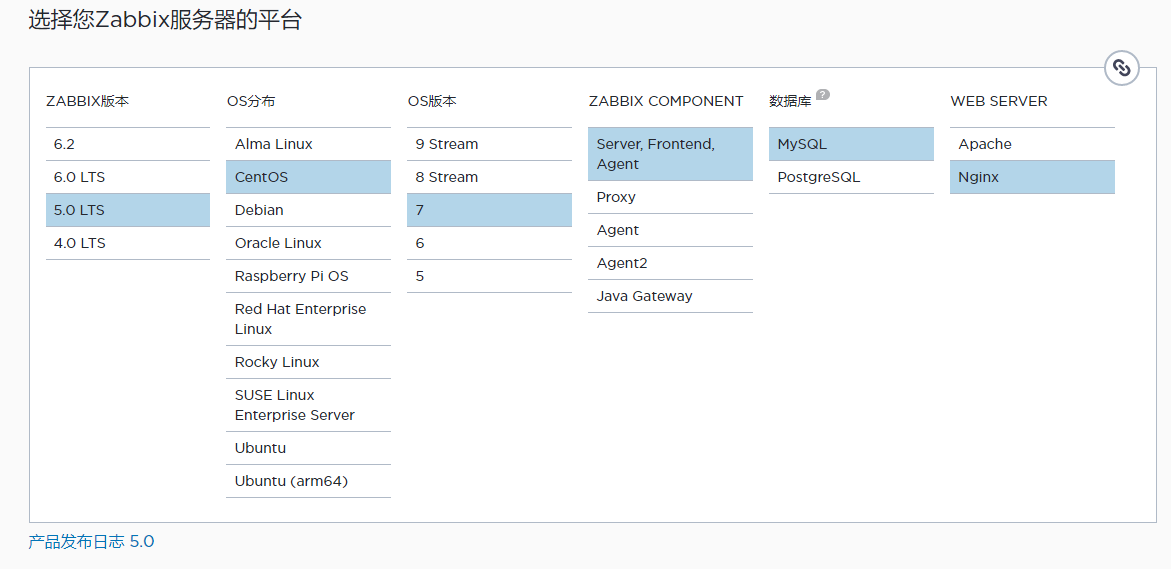Open the 产品发布日志 5.0 release notes link
The height and width of the screenshot is (569, 1171).
[91, 541]
